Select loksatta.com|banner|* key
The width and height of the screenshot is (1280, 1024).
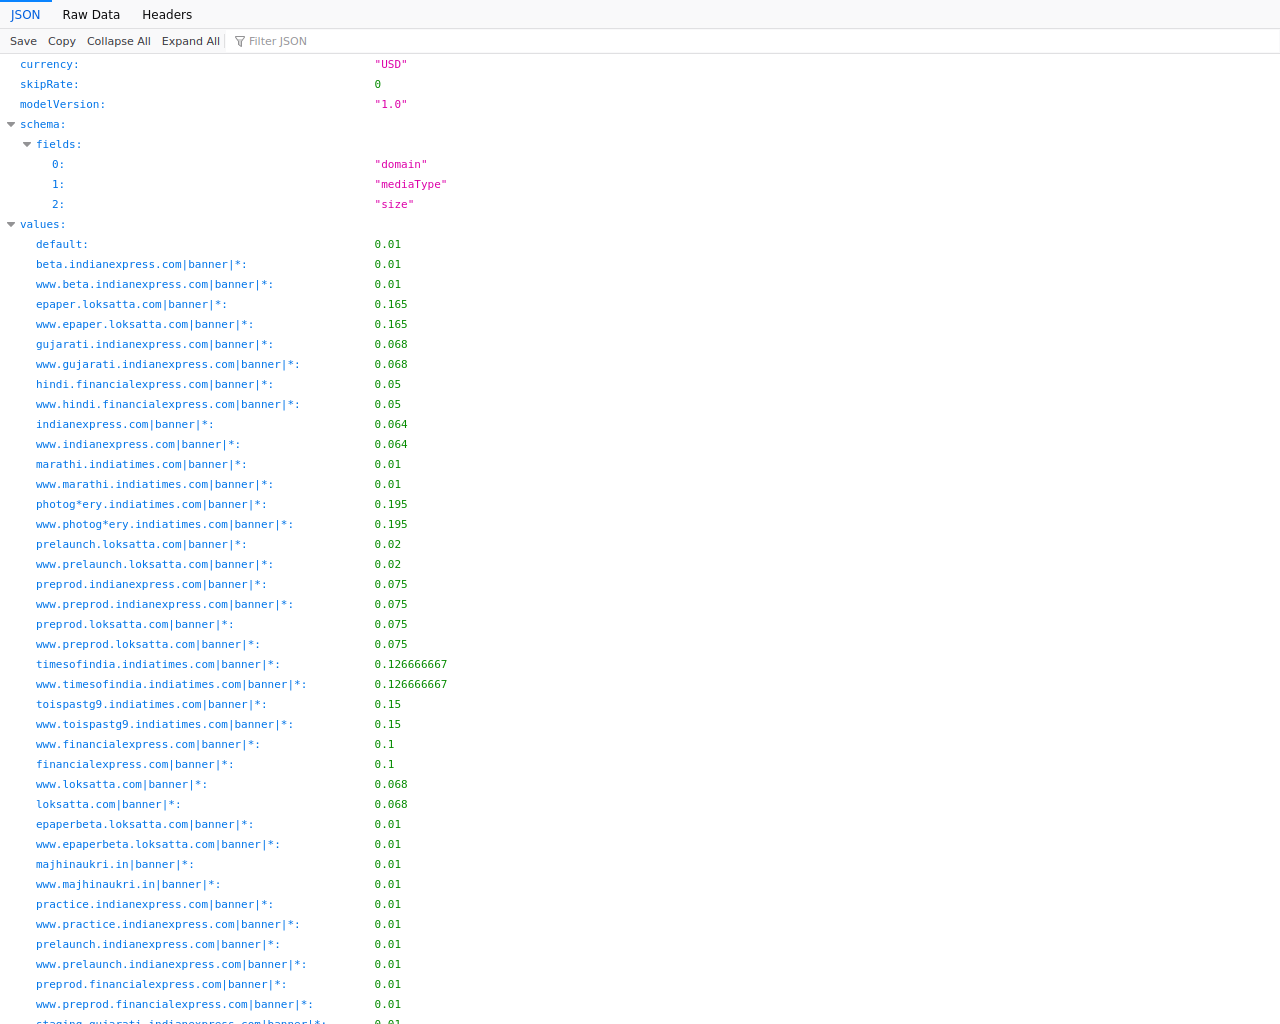[x=108, y=804]
